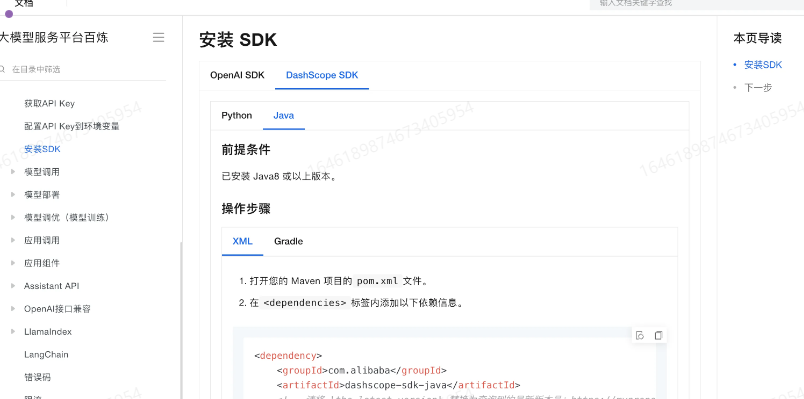This screenshot has width=804, height=399.
Task: Expand the 模型调用 tree section
Action: click(13, 172)
